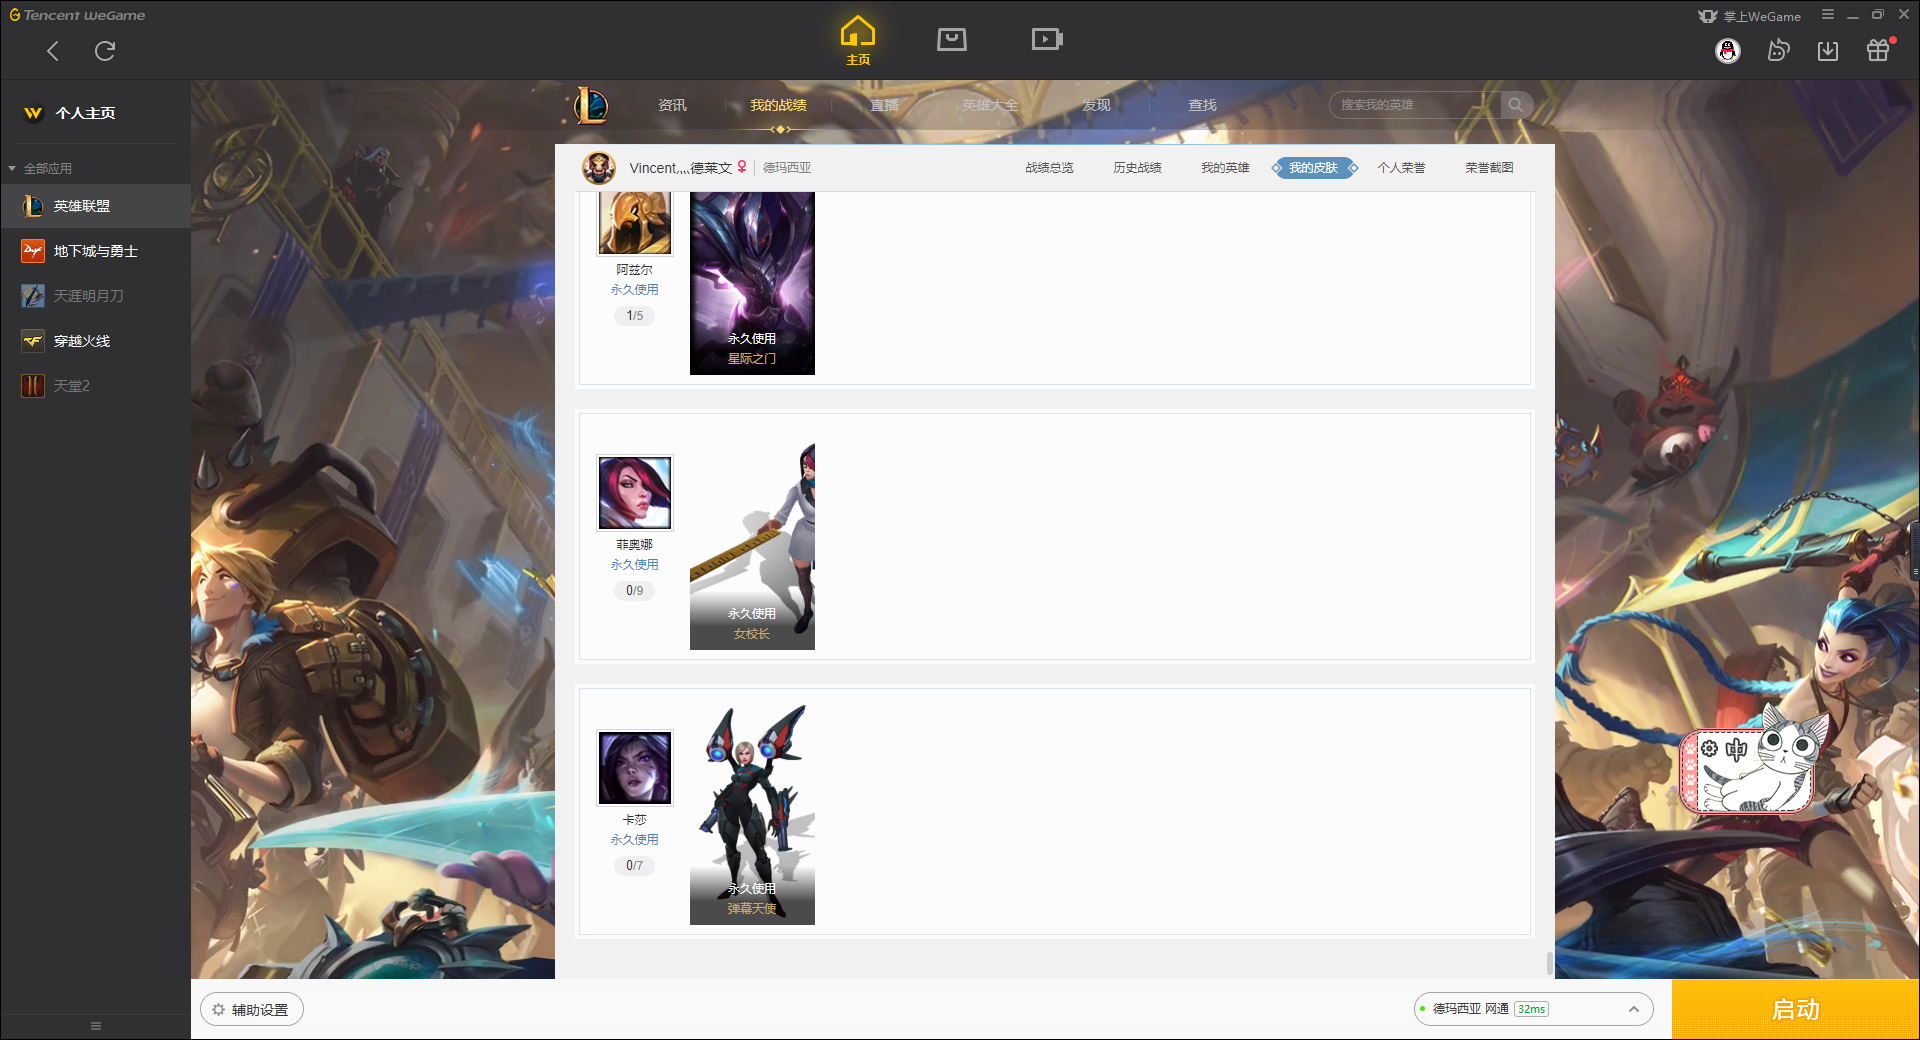1920x1040 pixels.
Task: Expand the 德玛西亚 网通 server dropdown
Action: pos(1533,1009)
